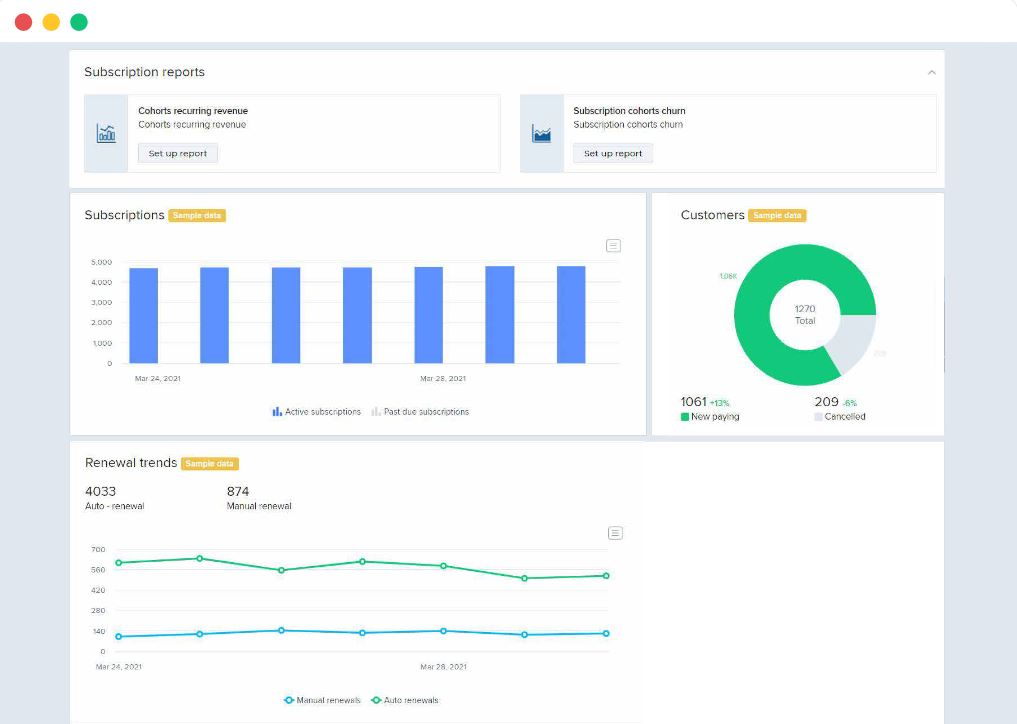This screenshot has width=1017, height=724.
Task: Click the Sample data badge beside Customers
Action: click(x=777, y=215)
